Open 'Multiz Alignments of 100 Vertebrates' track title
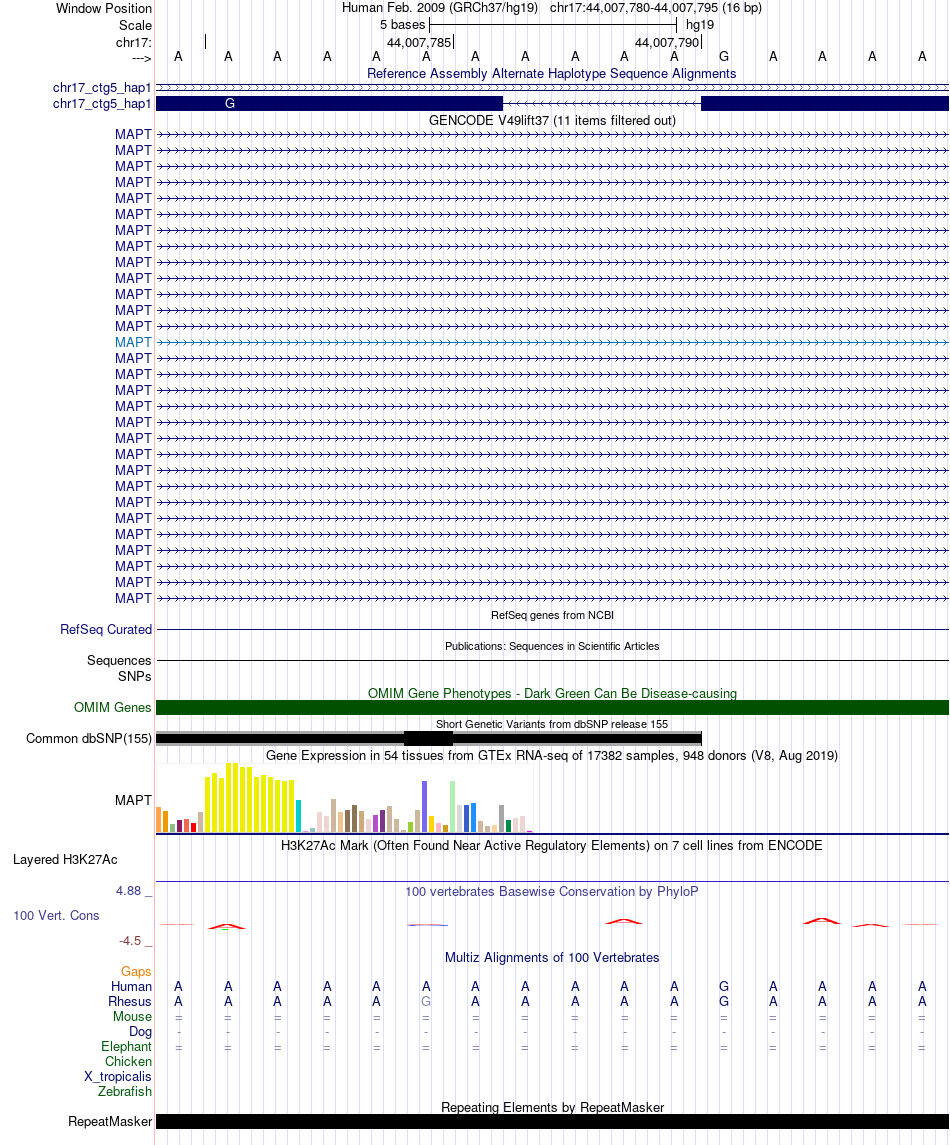The width and height of the screenshot is (950, 1145). pos(552,957)
